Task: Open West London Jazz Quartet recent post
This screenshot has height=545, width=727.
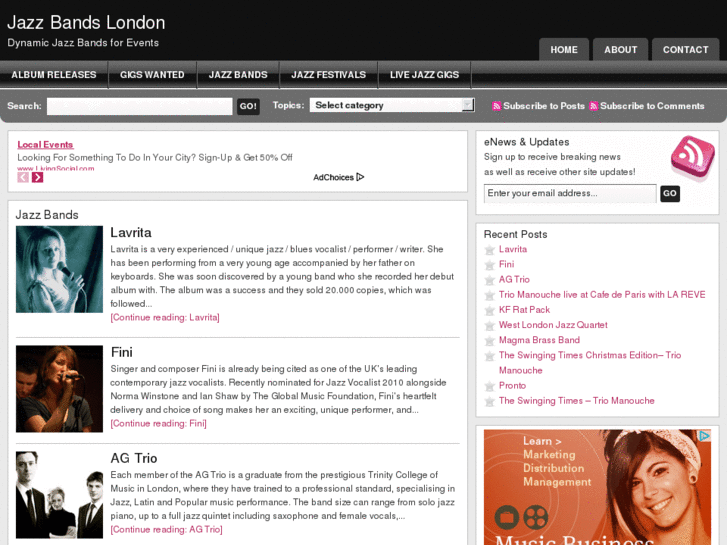Action: tap(553, 325)
